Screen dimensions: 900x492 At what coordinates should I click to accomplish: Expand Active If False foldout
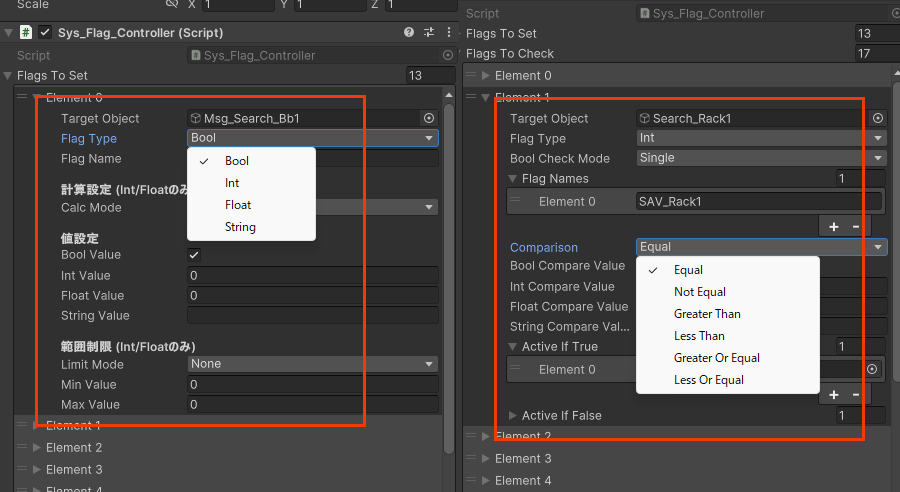coord(514,415)
